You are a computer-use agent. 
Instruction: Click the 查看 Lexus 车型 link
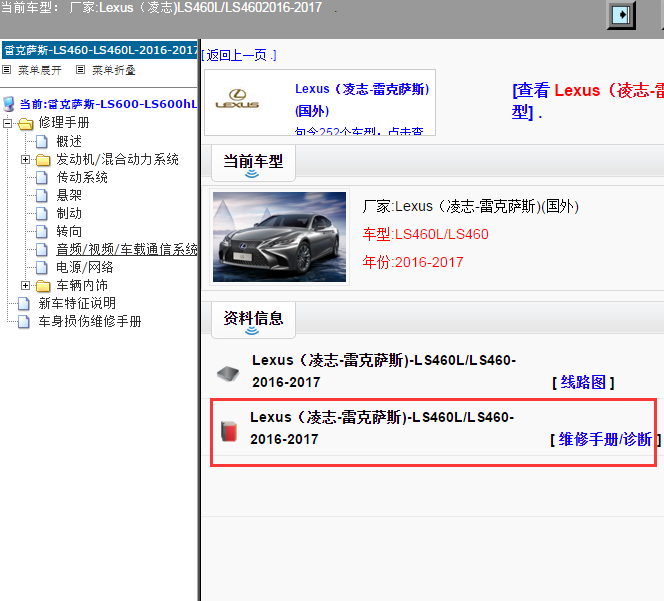click(588, 101)
